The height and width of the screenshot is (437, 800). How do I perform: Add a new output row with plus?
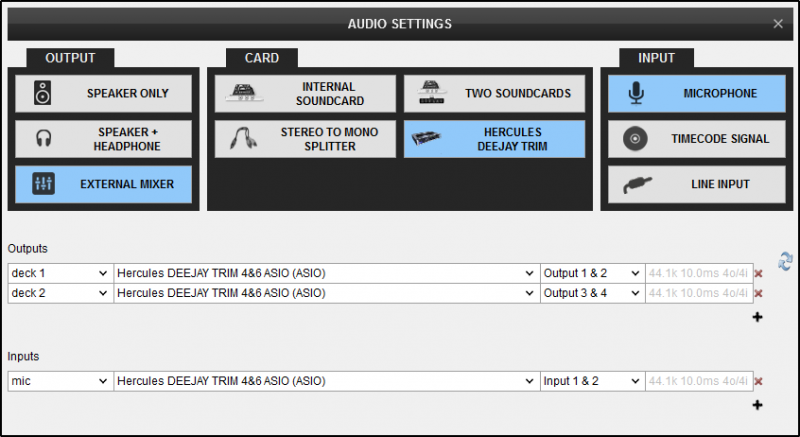[x=758, y=317]
